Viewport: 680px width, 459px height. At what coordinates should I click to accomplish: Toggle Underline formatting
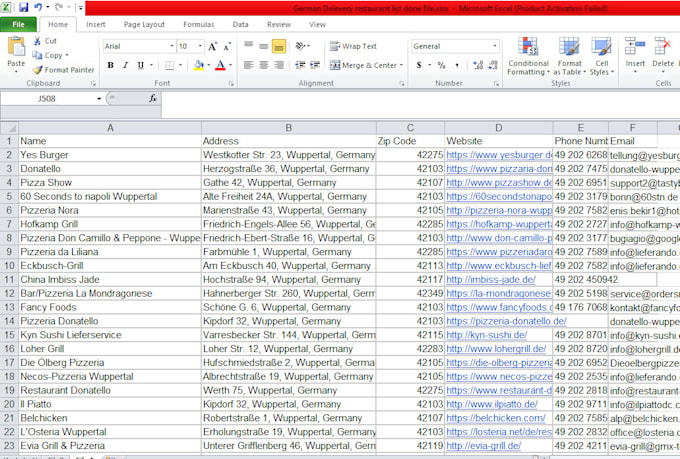point(141,65)
